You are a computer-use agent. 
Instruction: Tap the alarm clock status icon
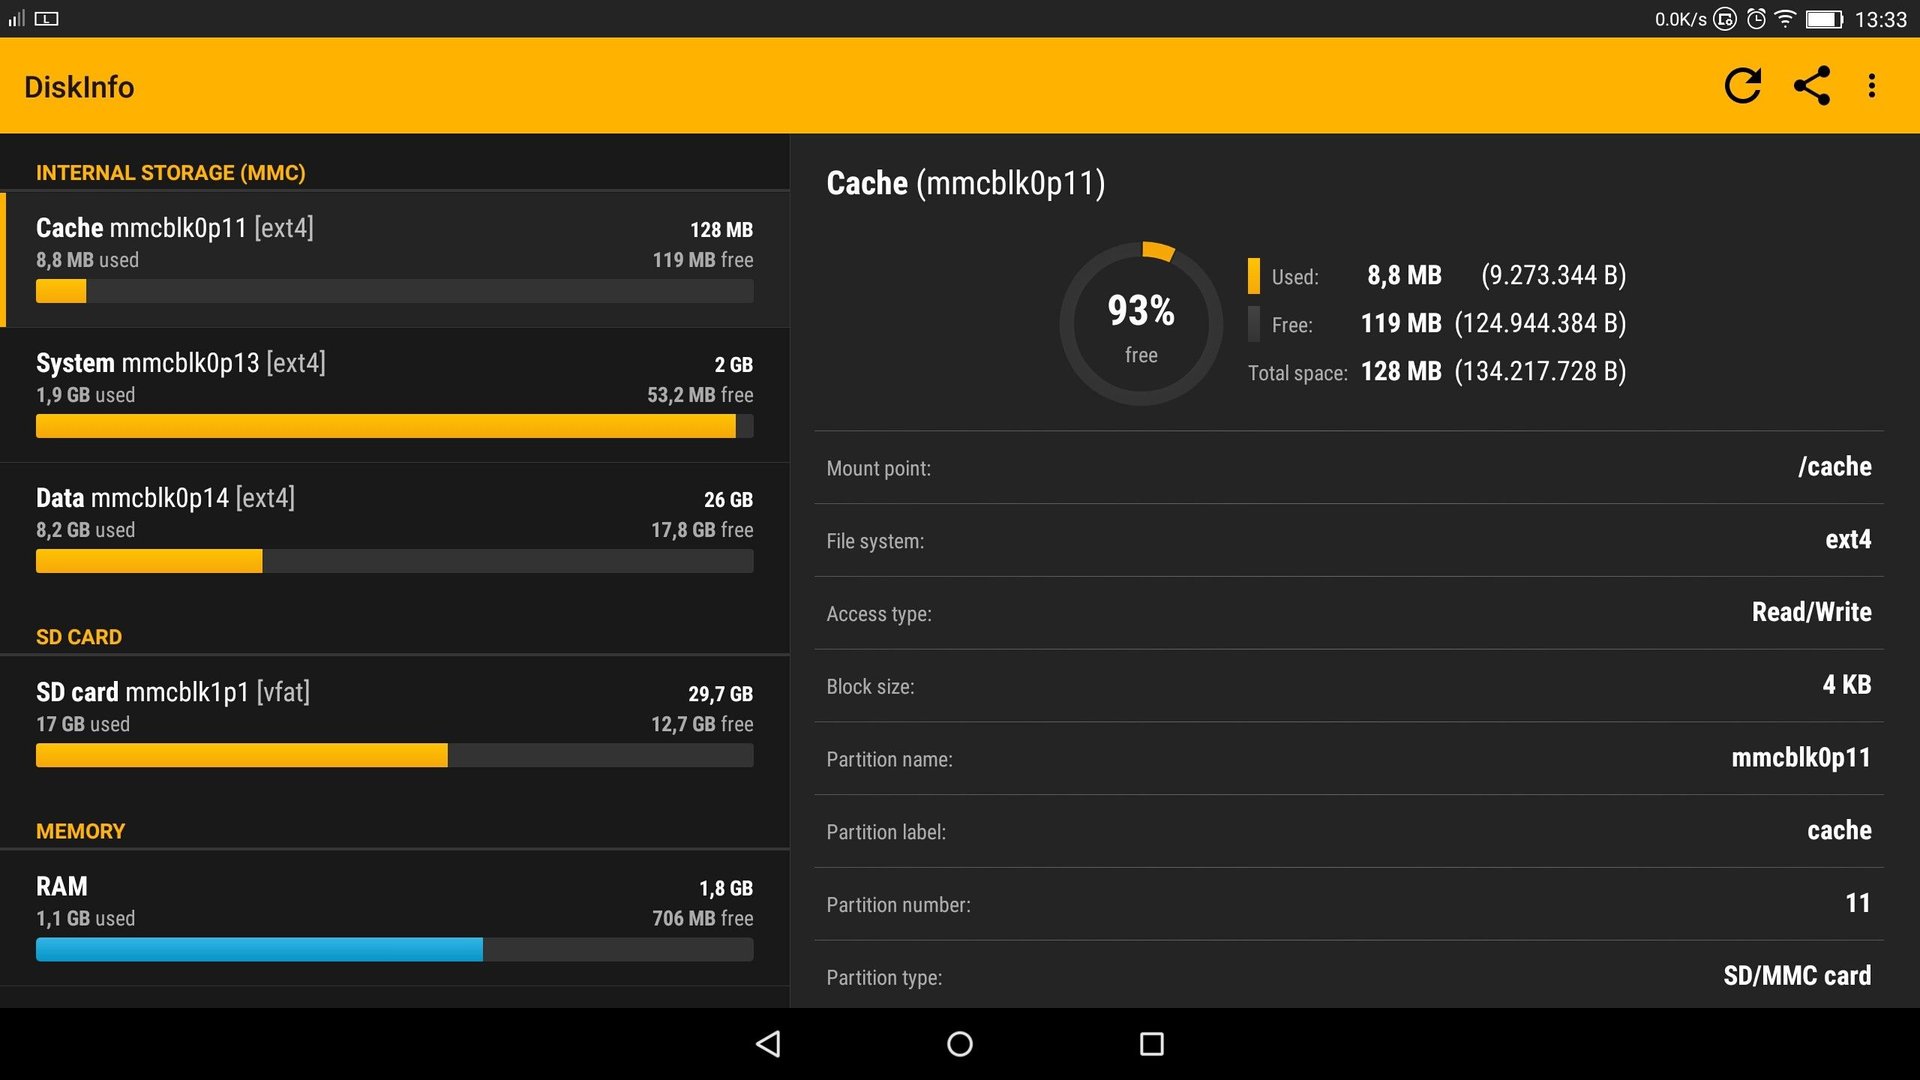1756,19
